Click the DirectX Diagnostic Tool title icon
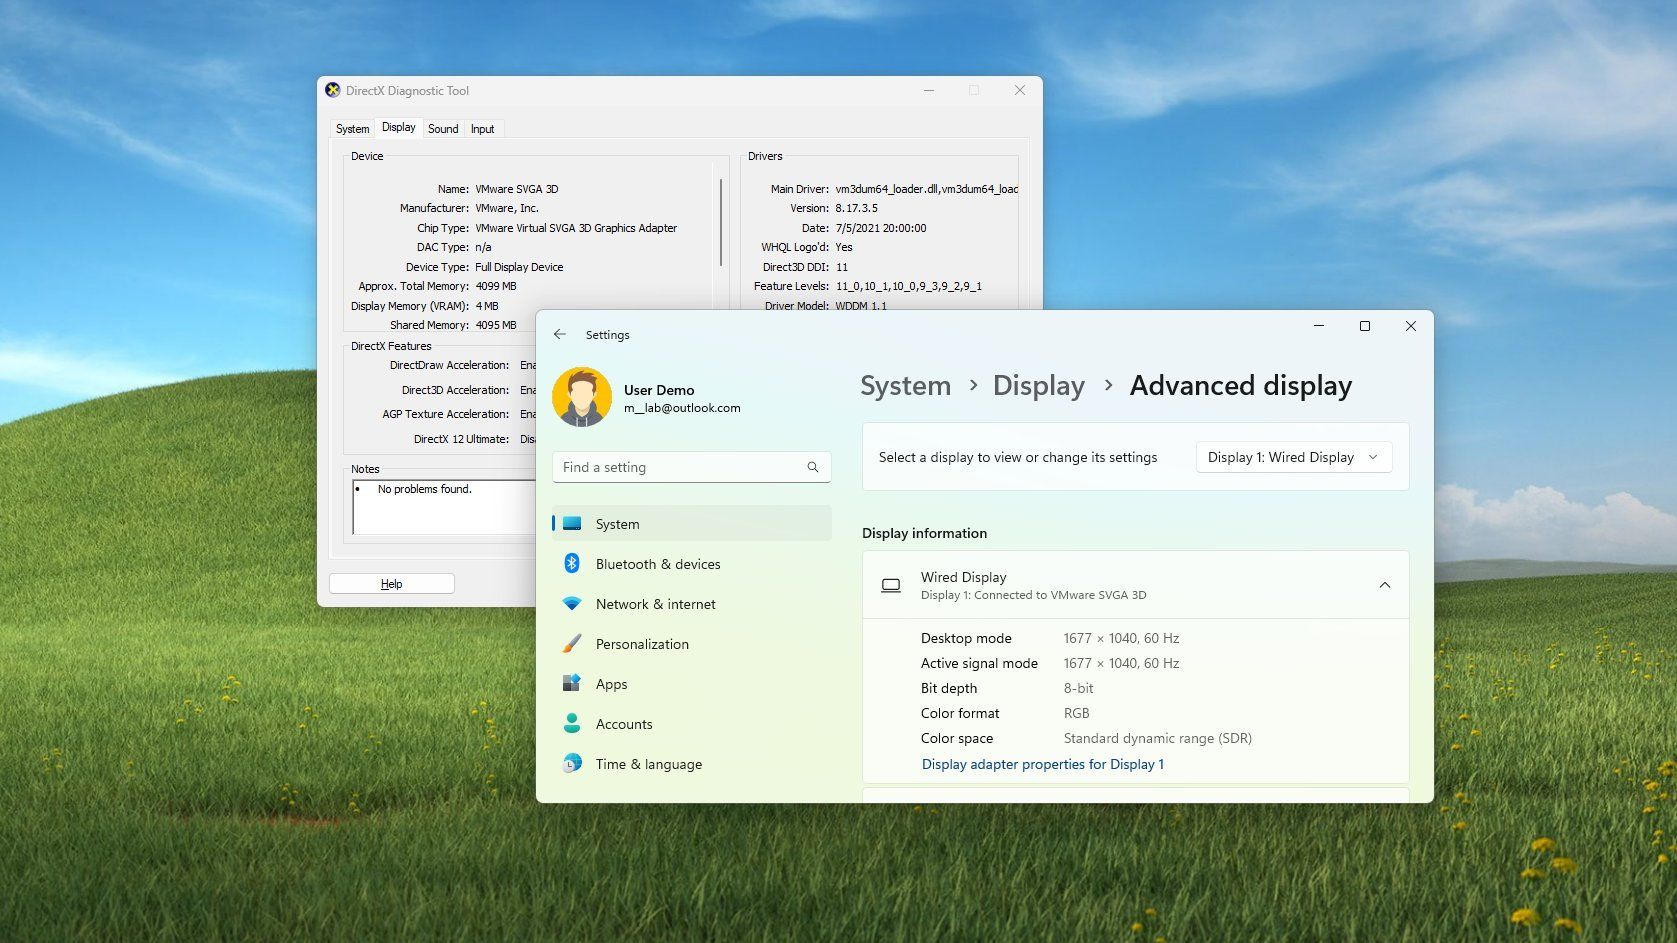Image resolution: width=1677 pixels, height=943 pixels. pos(333,90)
